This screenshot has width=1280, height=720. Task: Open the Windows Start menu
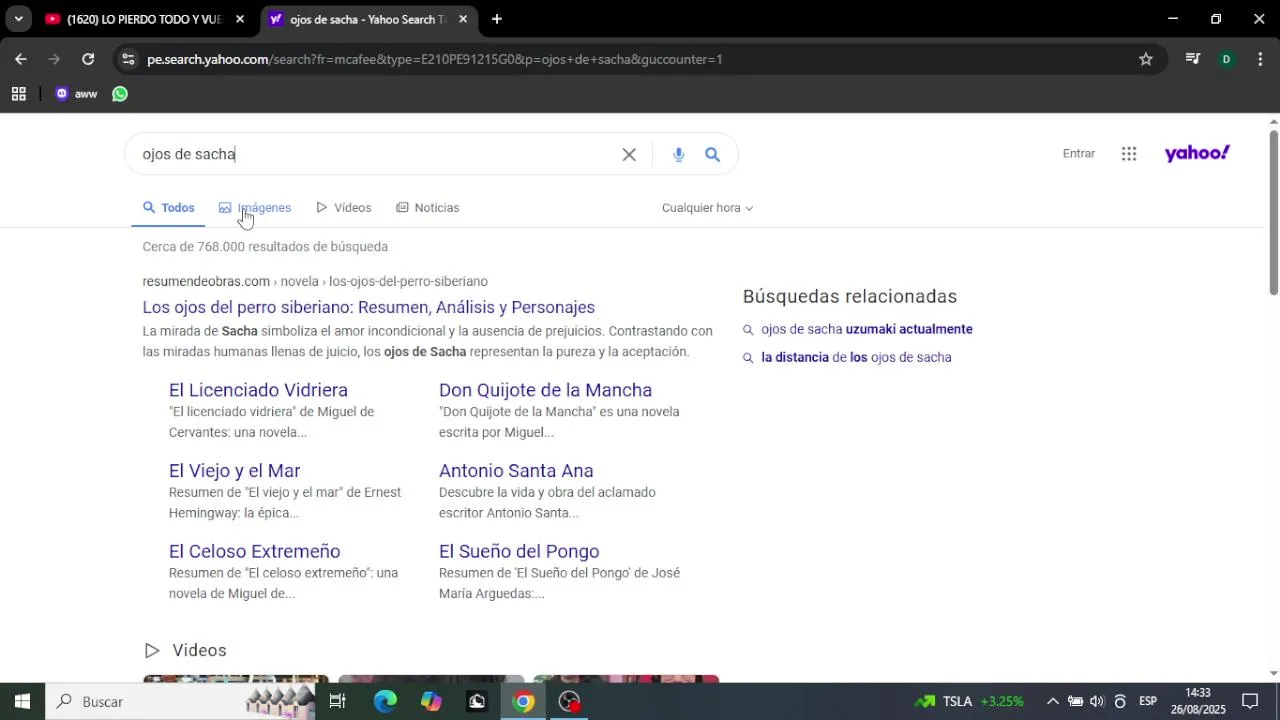[x=22, y=702]
